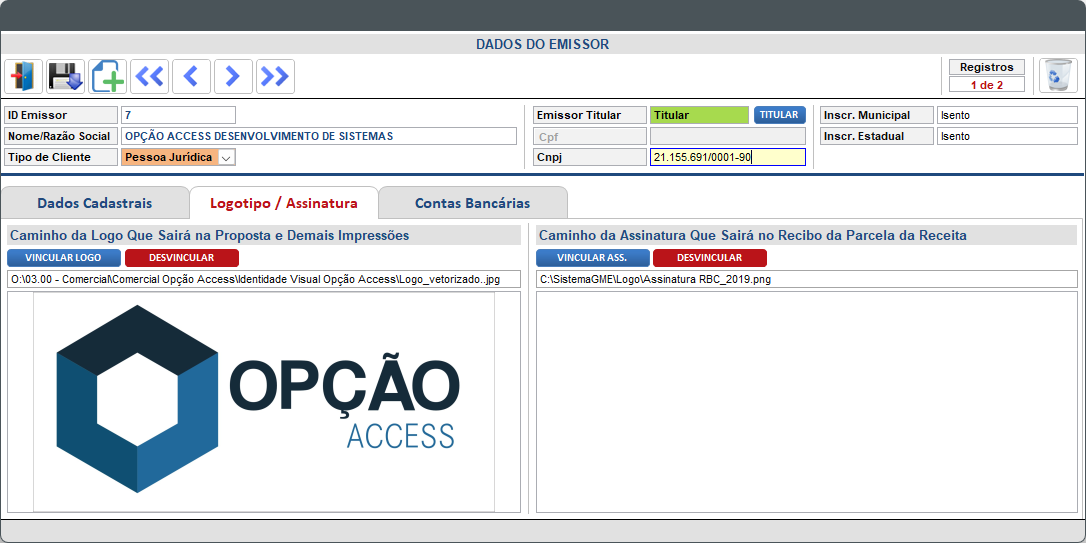Click the Inscr. Estadual field
Screen dimensions: 1086x543
[x=1007, y=136]
